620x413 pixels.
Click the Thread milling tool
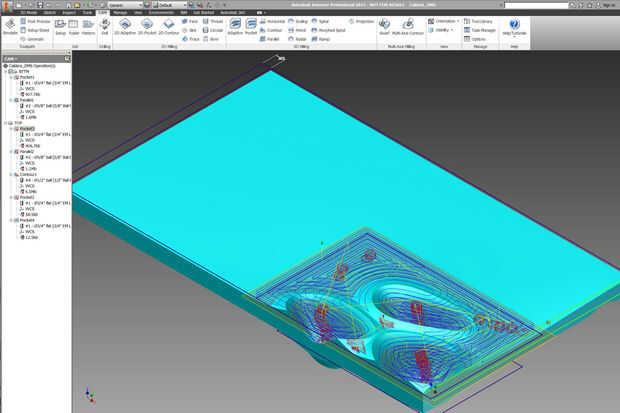pyautogui.click(x=213, y=21)
